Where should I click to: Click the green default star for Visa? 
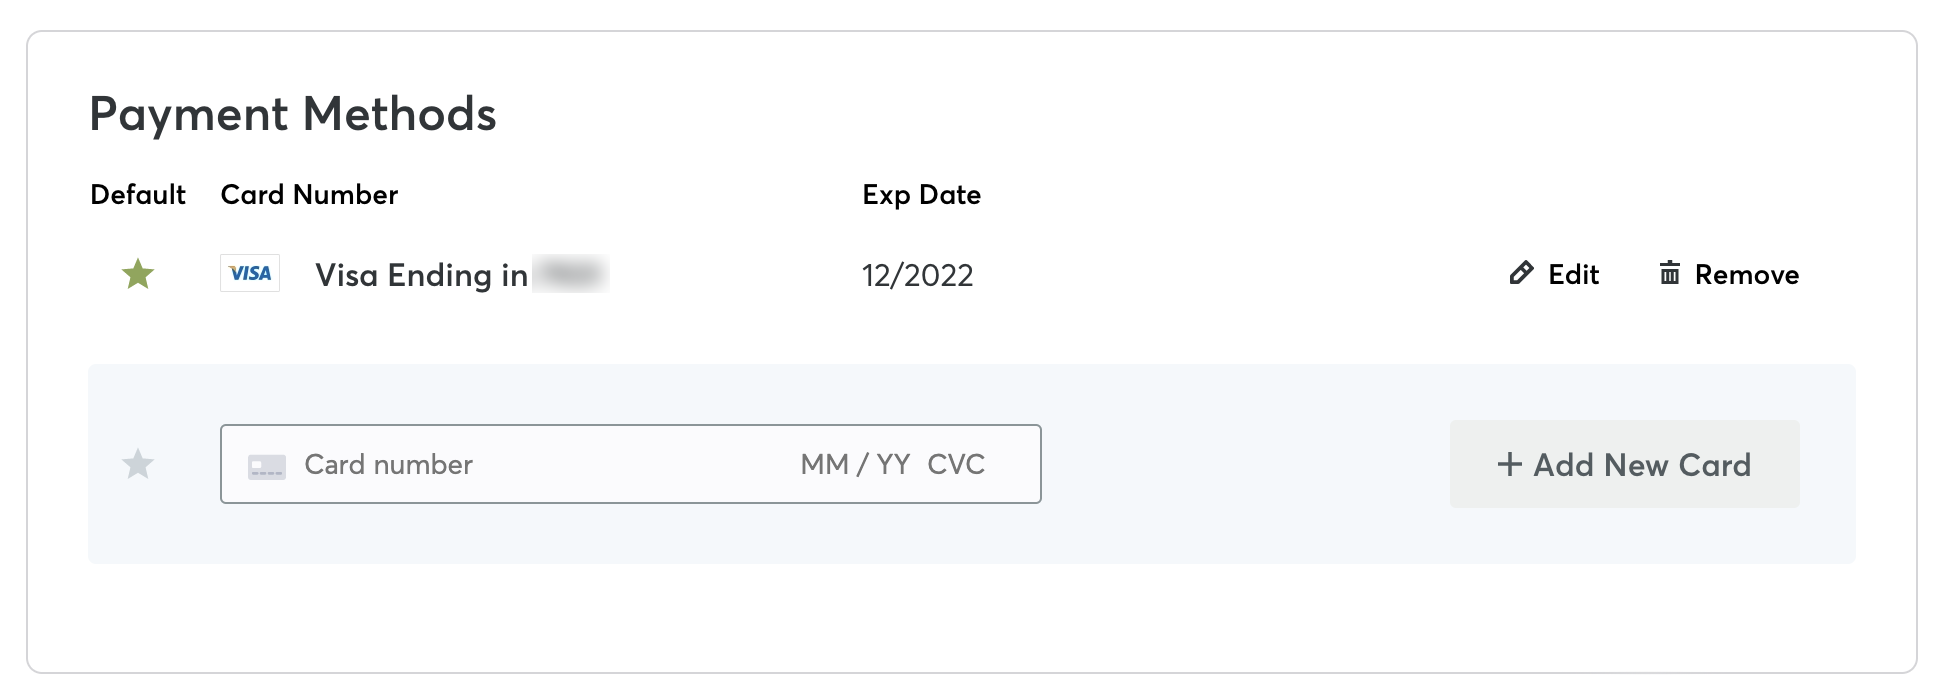click(138, 274)
